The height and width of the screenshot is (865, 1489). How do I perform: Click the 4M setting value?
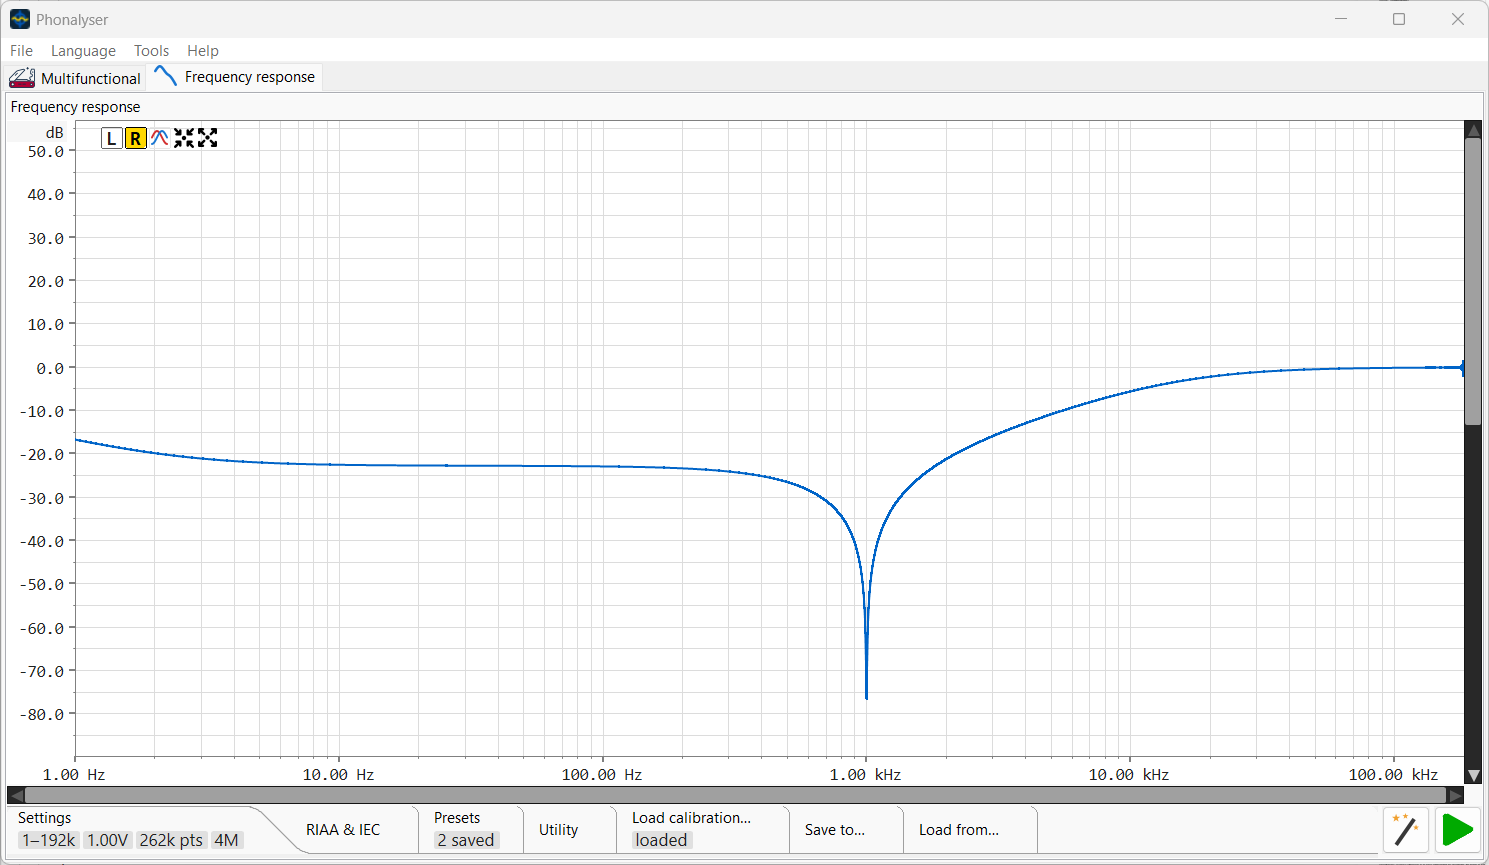pos(226,840)
